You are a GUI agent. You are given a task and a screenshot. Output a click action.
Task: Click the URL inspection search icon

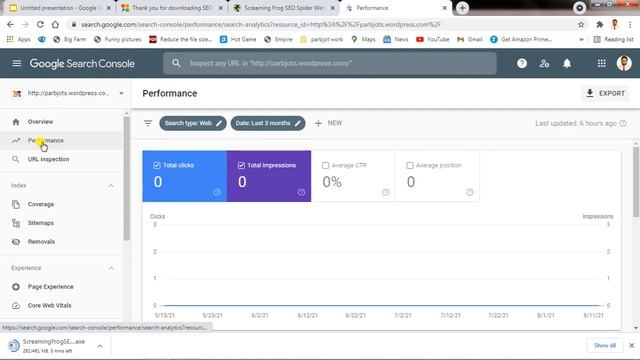(x=176, y=63)
